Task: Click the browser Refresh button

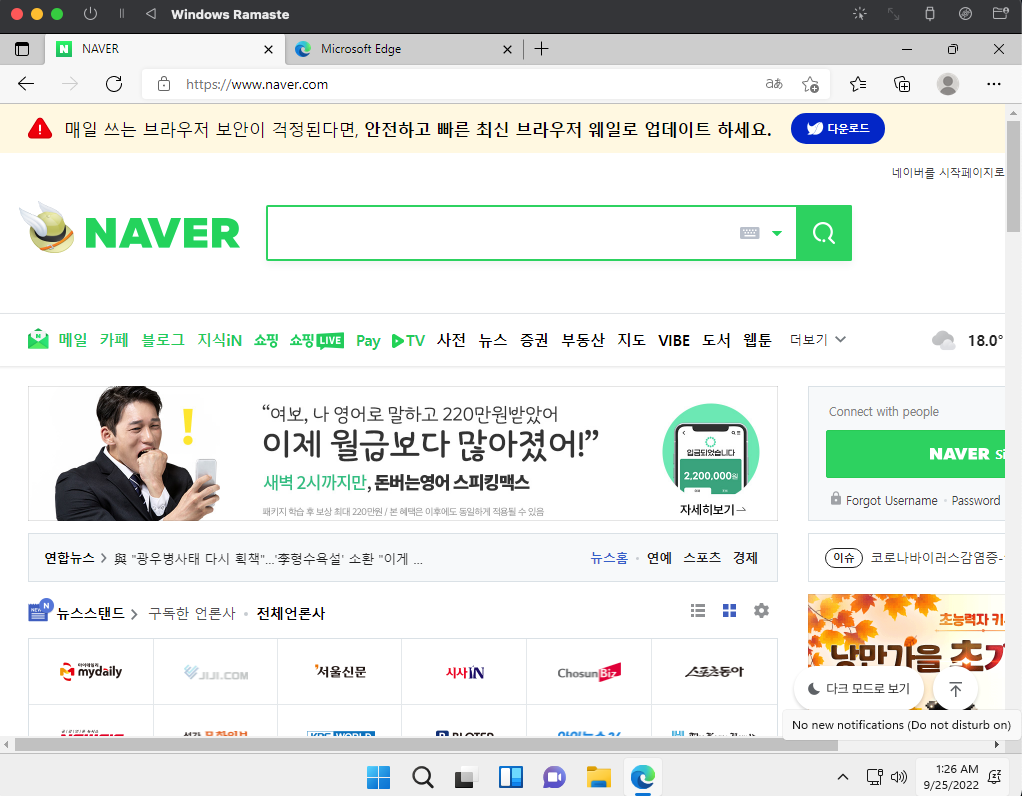Action: 114,83
